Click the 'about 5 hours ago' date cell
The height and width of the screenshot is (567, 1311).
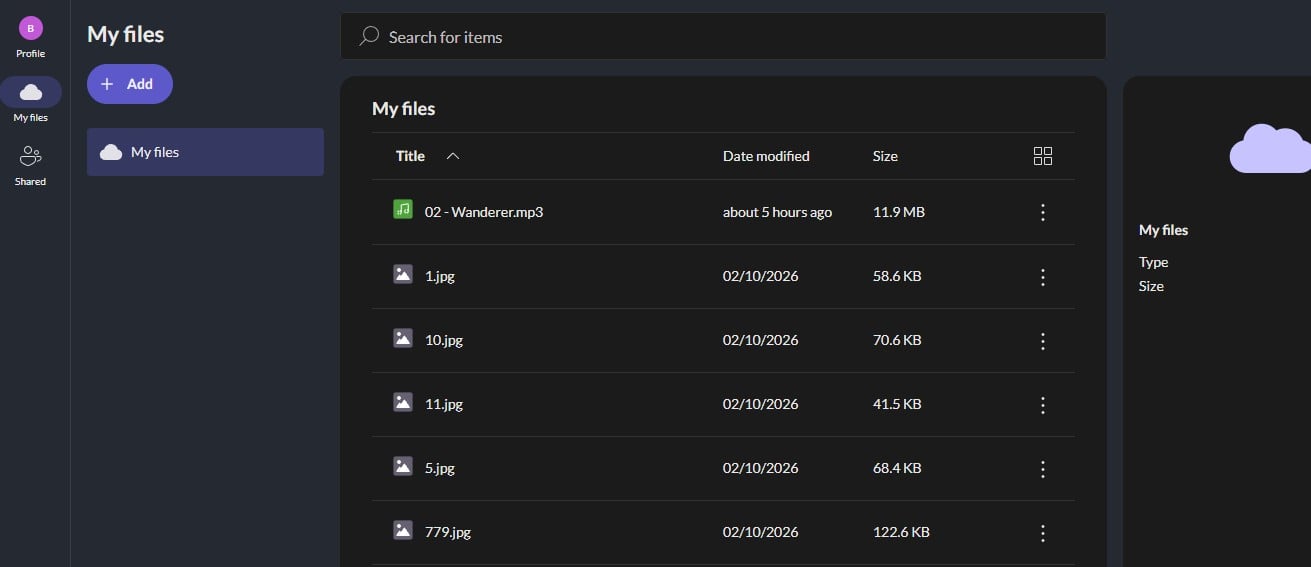pyautogui.click(x=777, y=212)
